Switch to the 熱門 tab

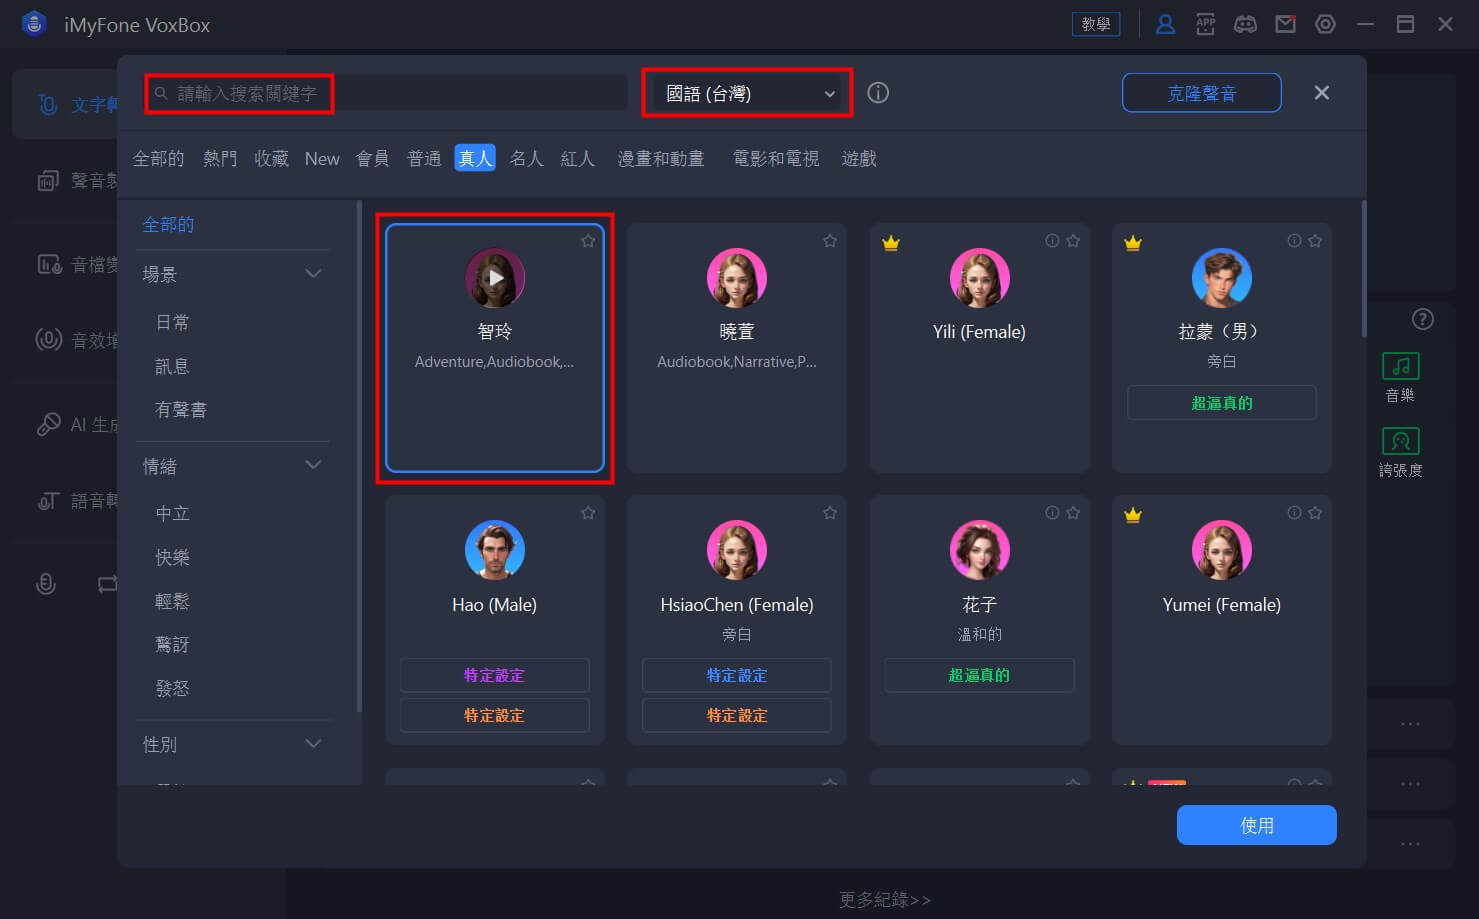pyautogui.click(x=220, y=159)
